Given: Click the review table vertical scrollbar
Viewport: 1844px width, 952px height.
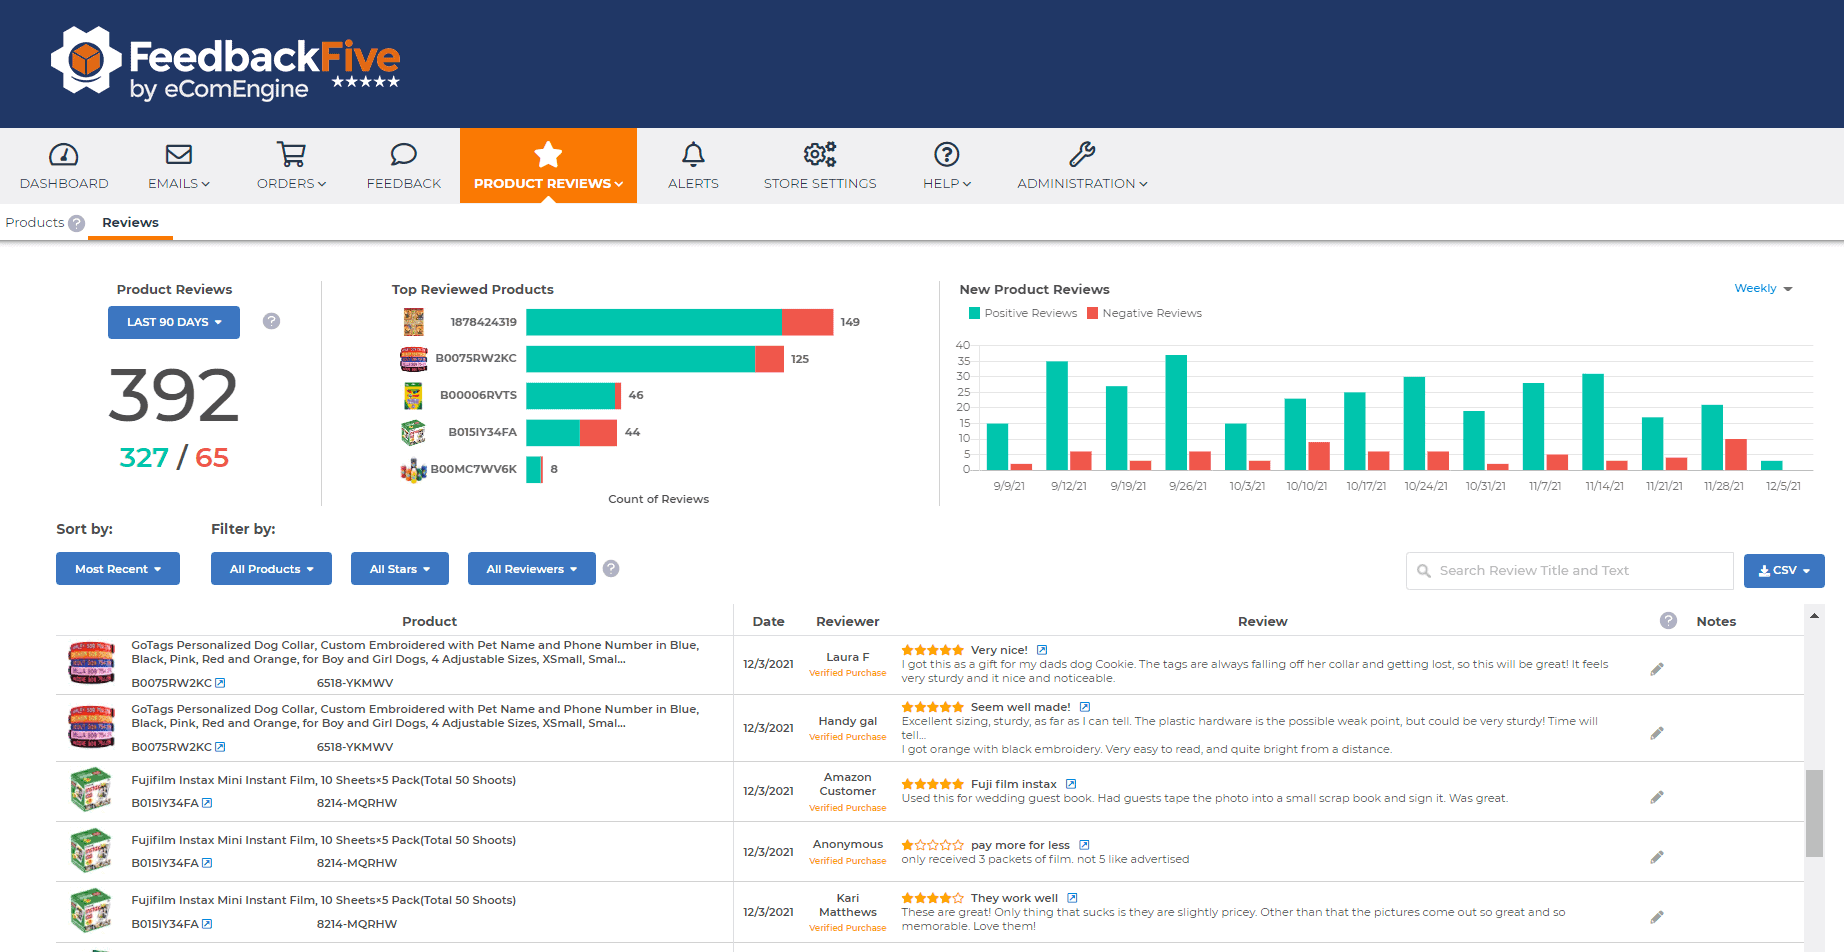Looking at the screenshot, I should 1814,813.
